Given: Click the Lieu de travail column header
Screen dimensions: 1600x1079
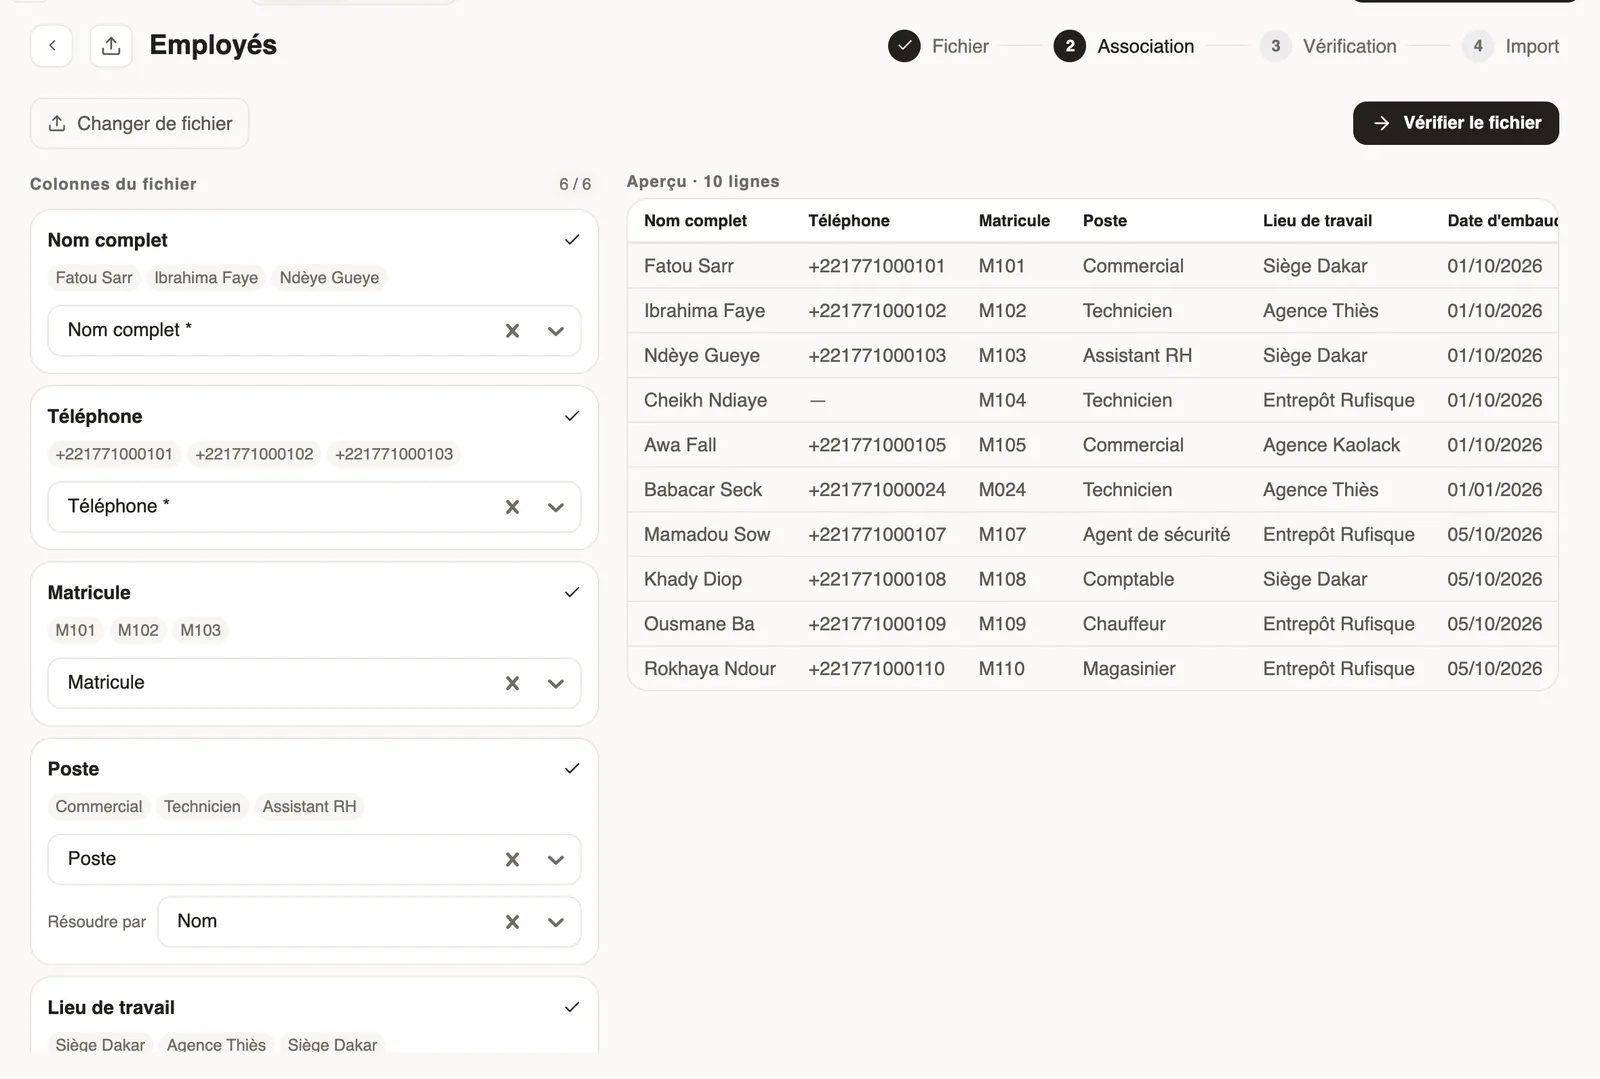Looking at the screenshot, I should point(1317,221).
